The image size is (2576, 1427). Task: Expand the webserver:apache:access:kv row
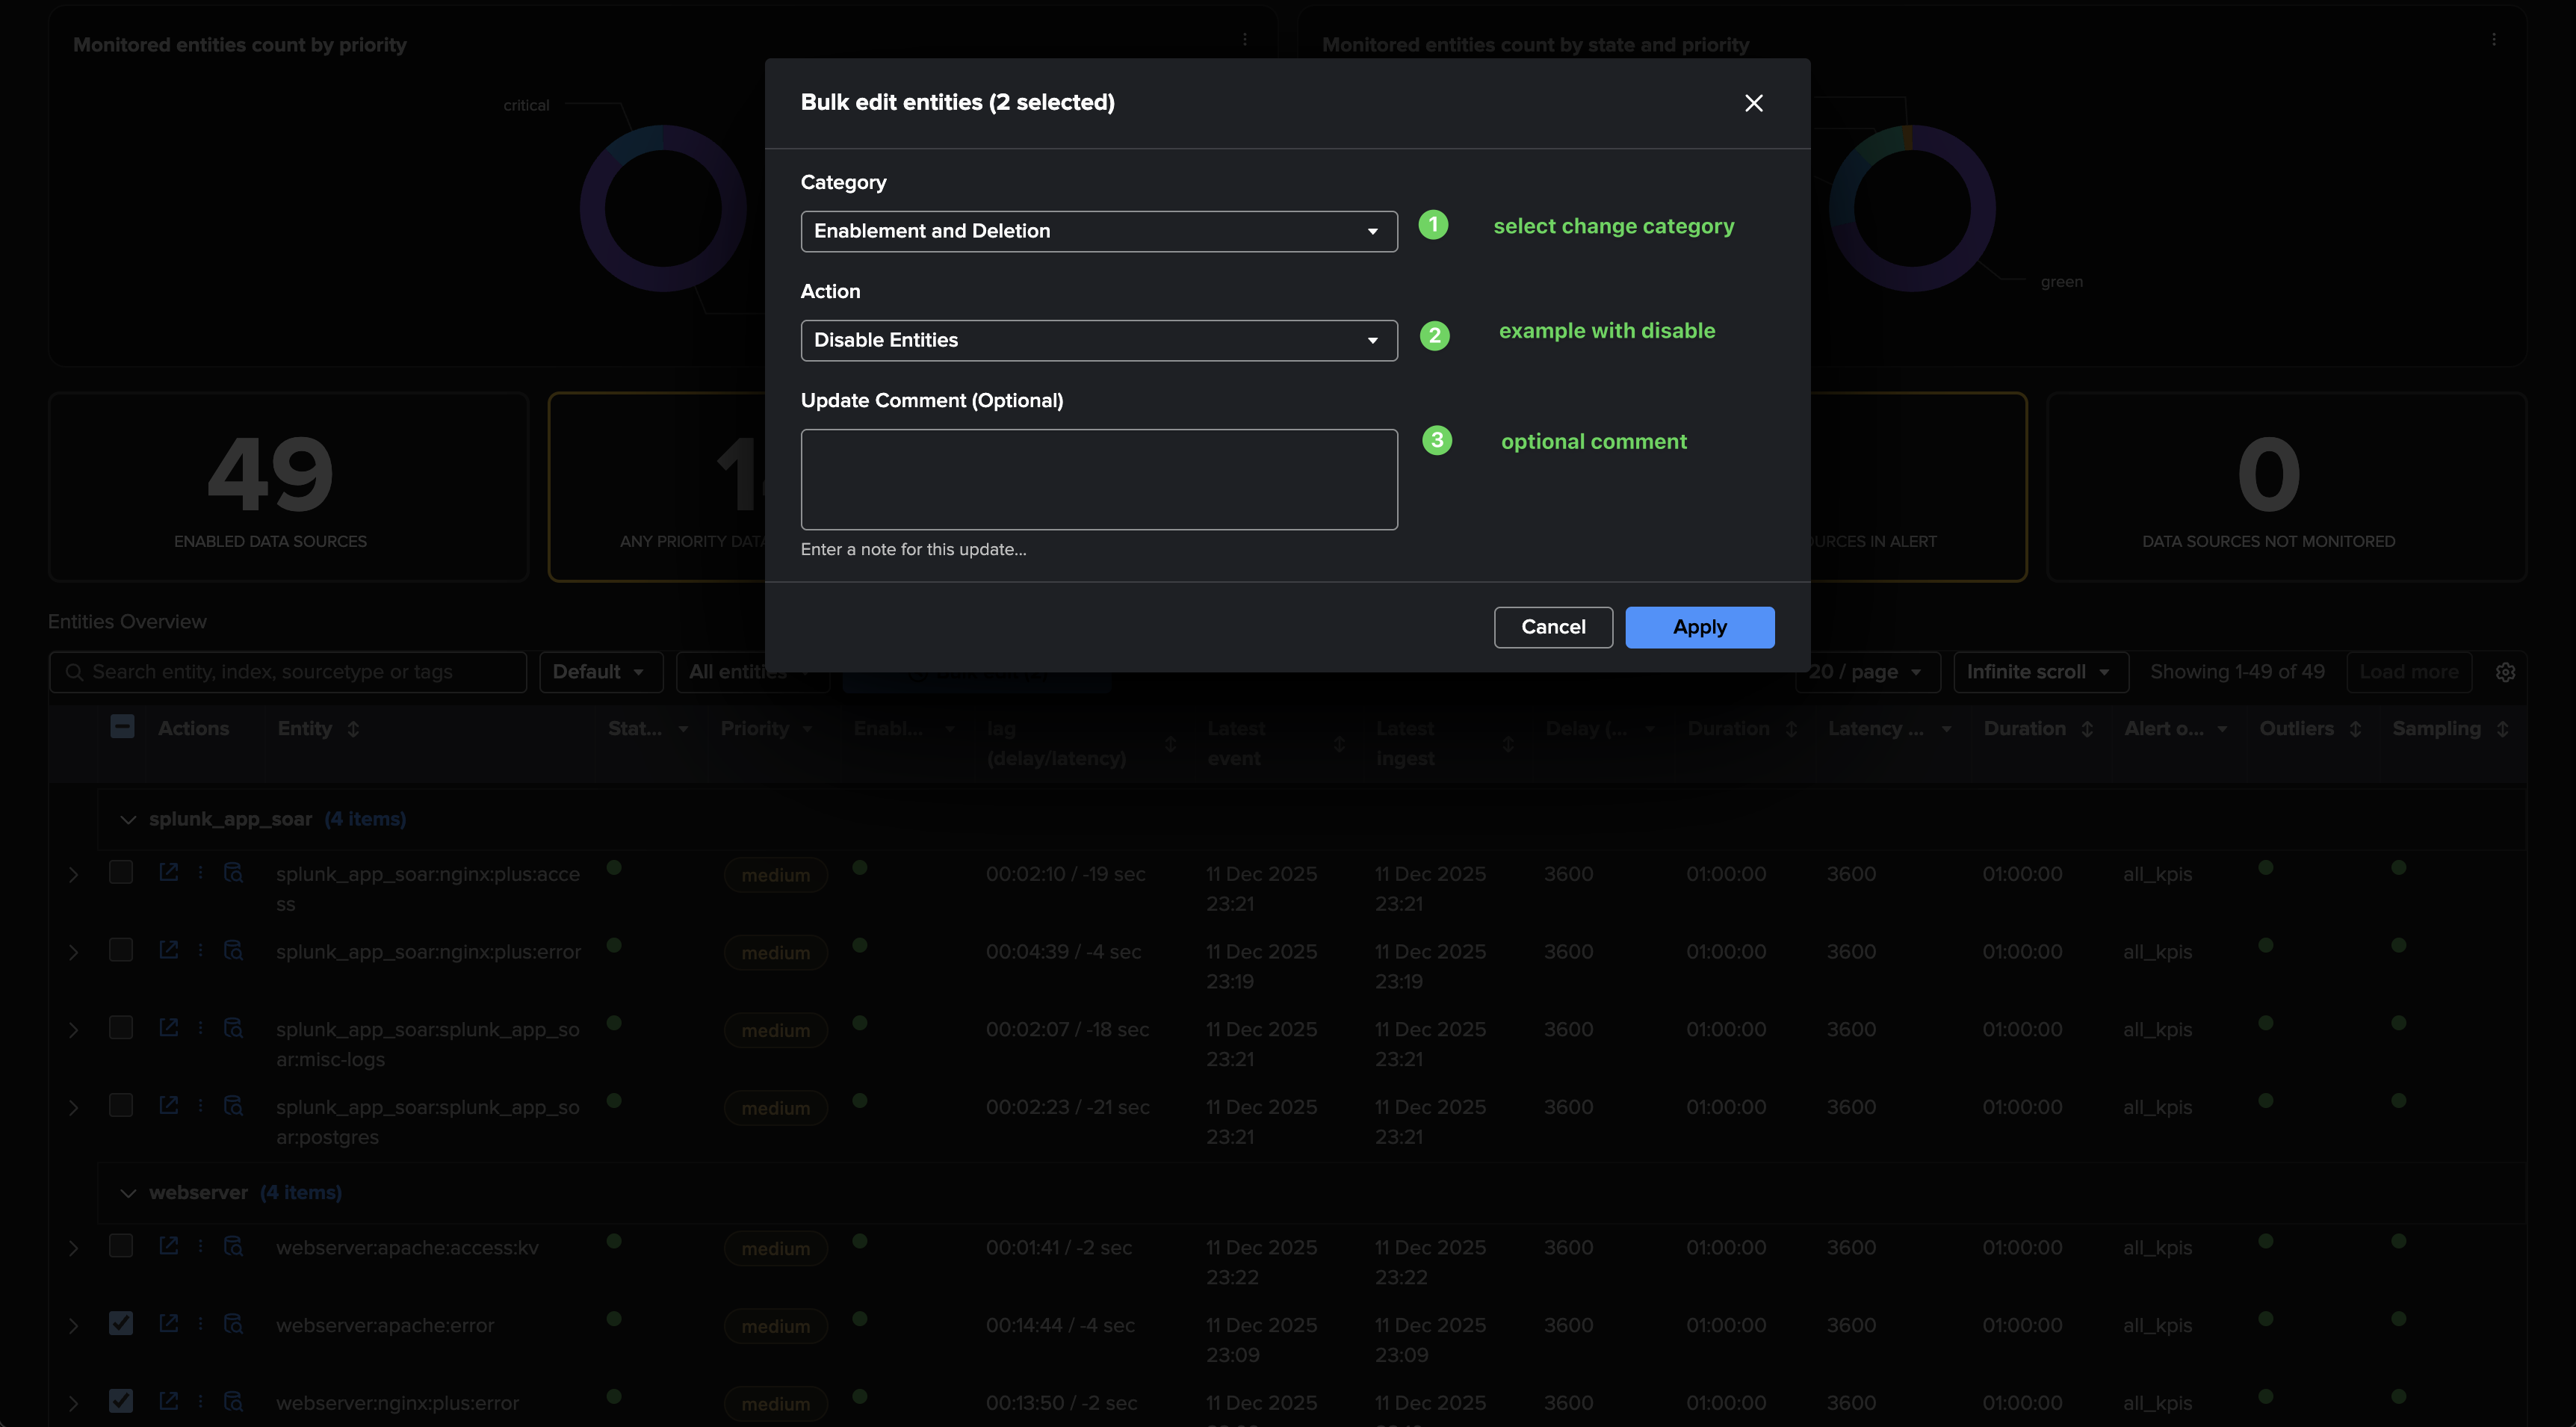point(73,1248)
